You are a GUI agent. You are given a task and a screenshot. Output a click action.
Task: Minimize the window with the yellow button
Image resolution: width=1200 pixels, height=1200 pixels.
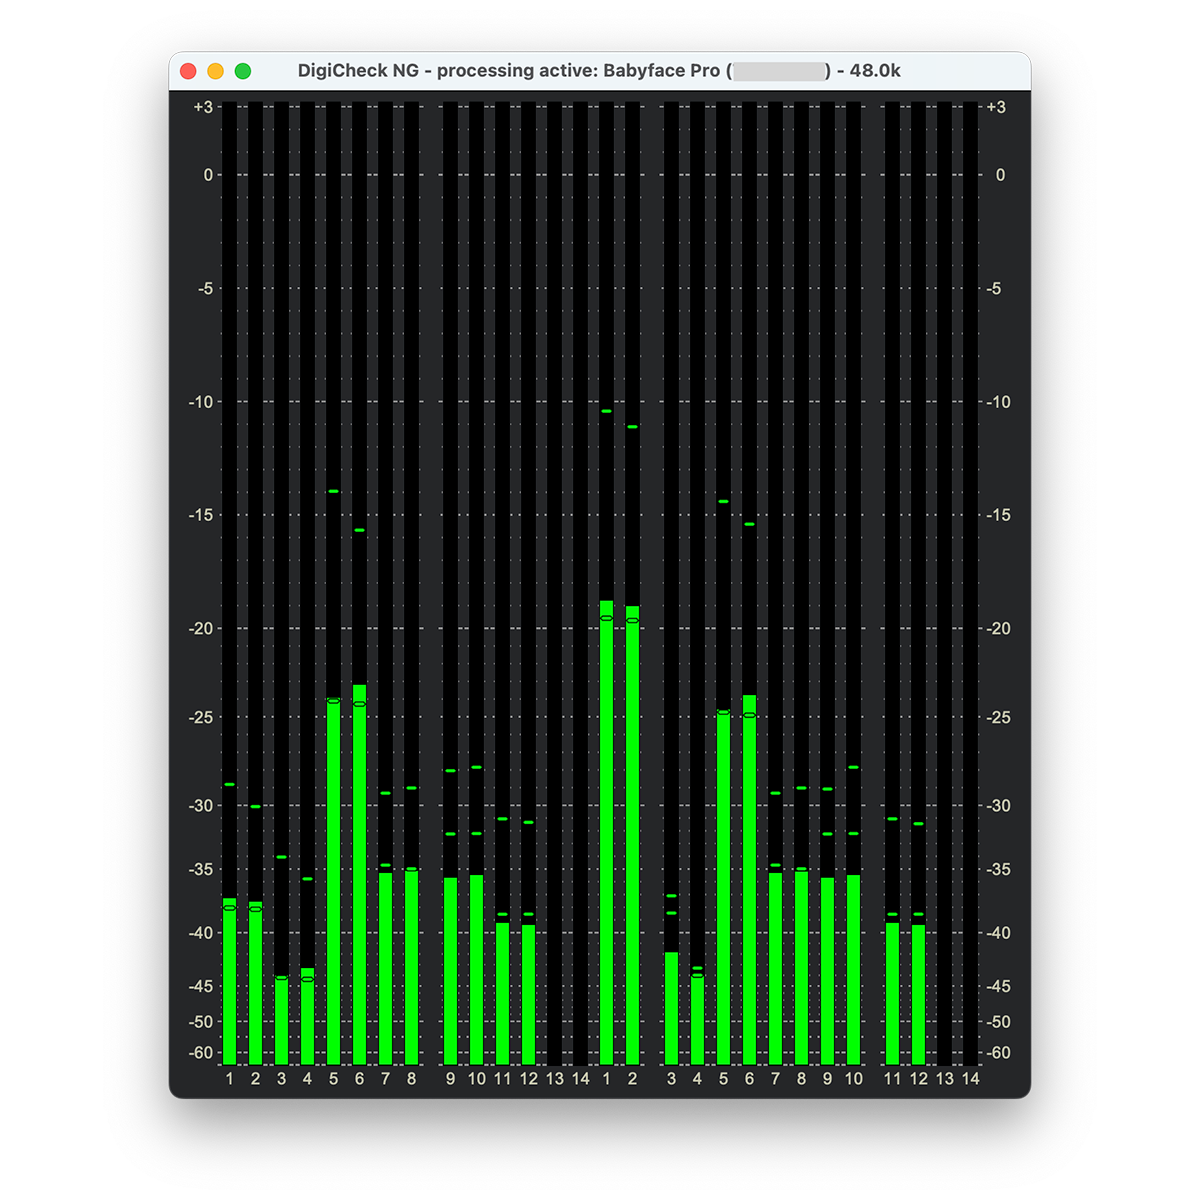click(215, 71)
